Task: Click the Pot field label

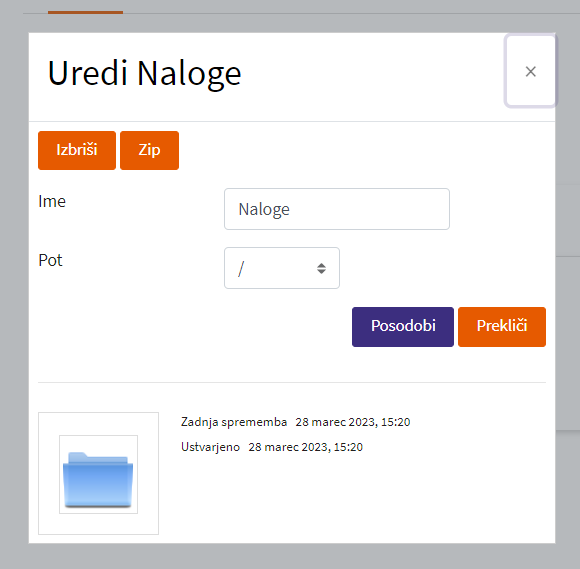Action: (50, 260)
